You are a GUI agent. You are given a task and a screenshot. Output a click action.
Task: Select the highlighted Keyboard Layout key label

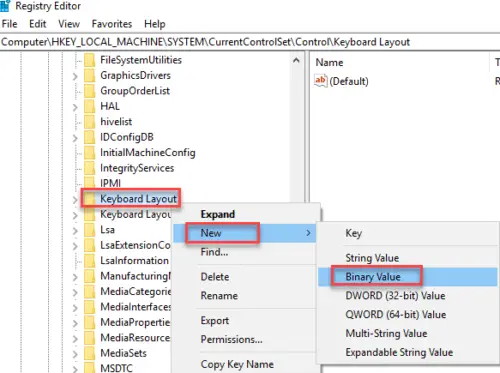tap(138, 199)
